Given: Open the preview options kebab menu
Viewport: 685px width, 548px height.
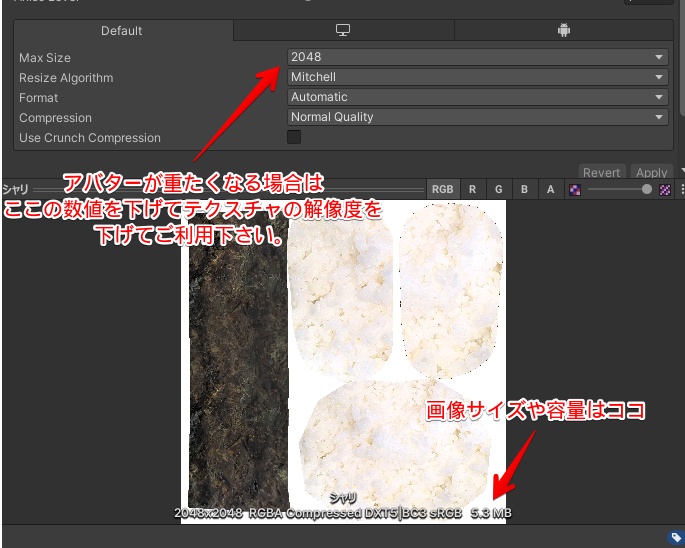Looking at the screenshot, I should click(682, 189).
